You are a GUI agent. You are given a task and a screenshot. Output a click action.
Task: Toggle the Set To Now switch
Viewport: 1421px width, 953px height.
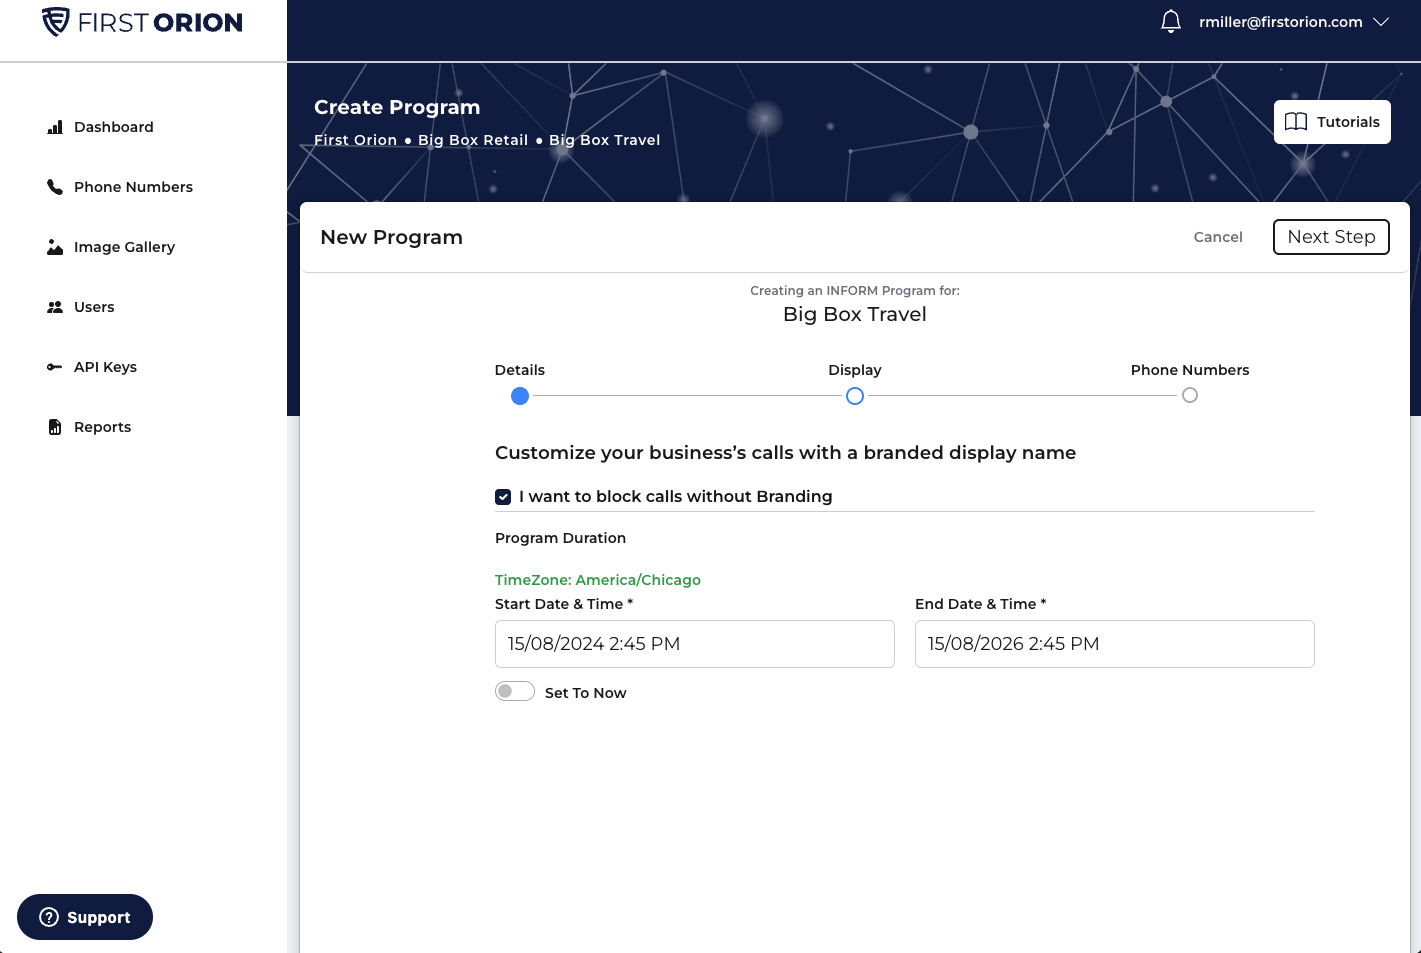coord(515,692)
